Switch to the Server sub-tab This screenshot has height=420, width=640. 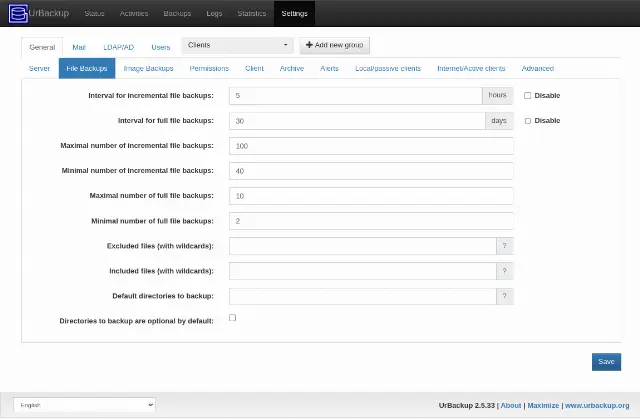[39, 69]
